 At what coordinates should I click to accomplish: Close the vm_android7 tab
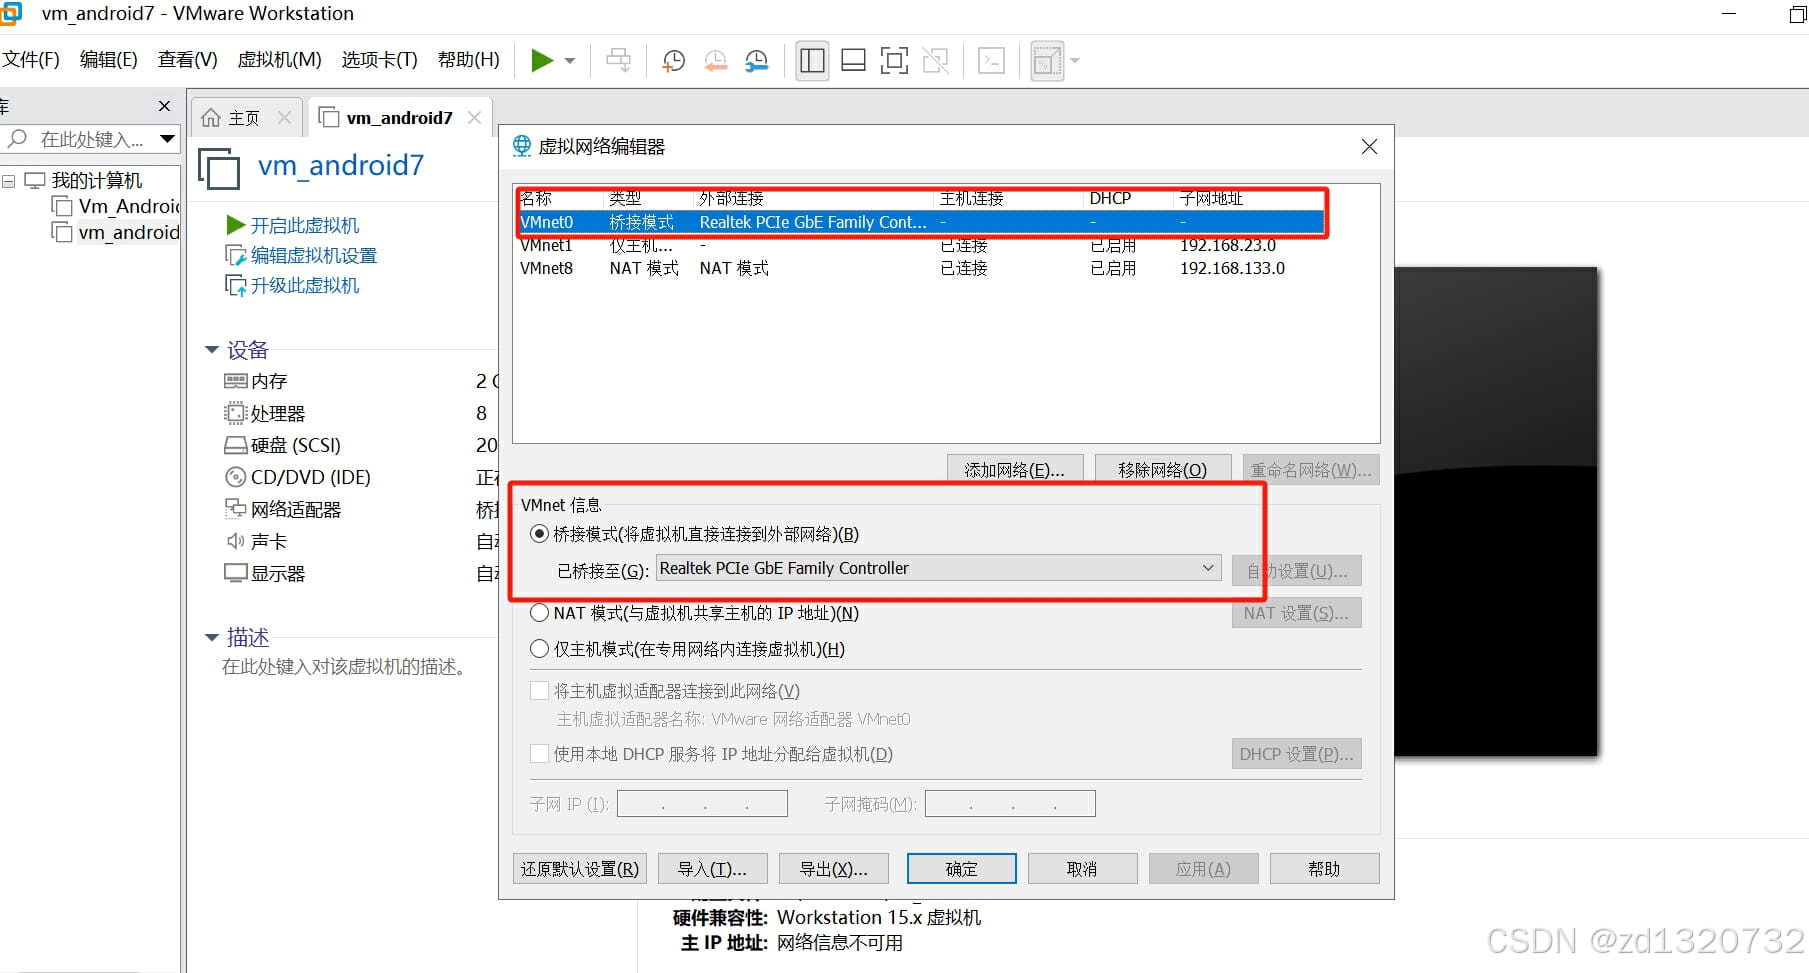click(474, 118)
